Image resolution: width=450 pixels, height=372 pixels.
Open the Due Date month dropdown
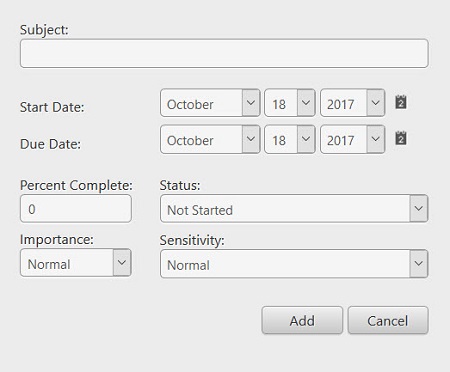coord(210,139)
